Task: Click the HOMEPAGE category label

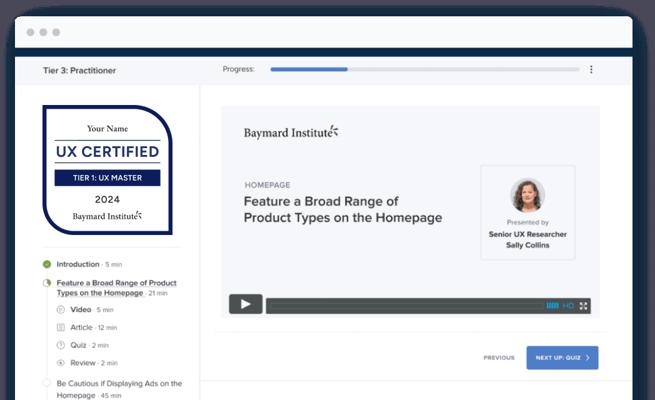Action: 267,185
